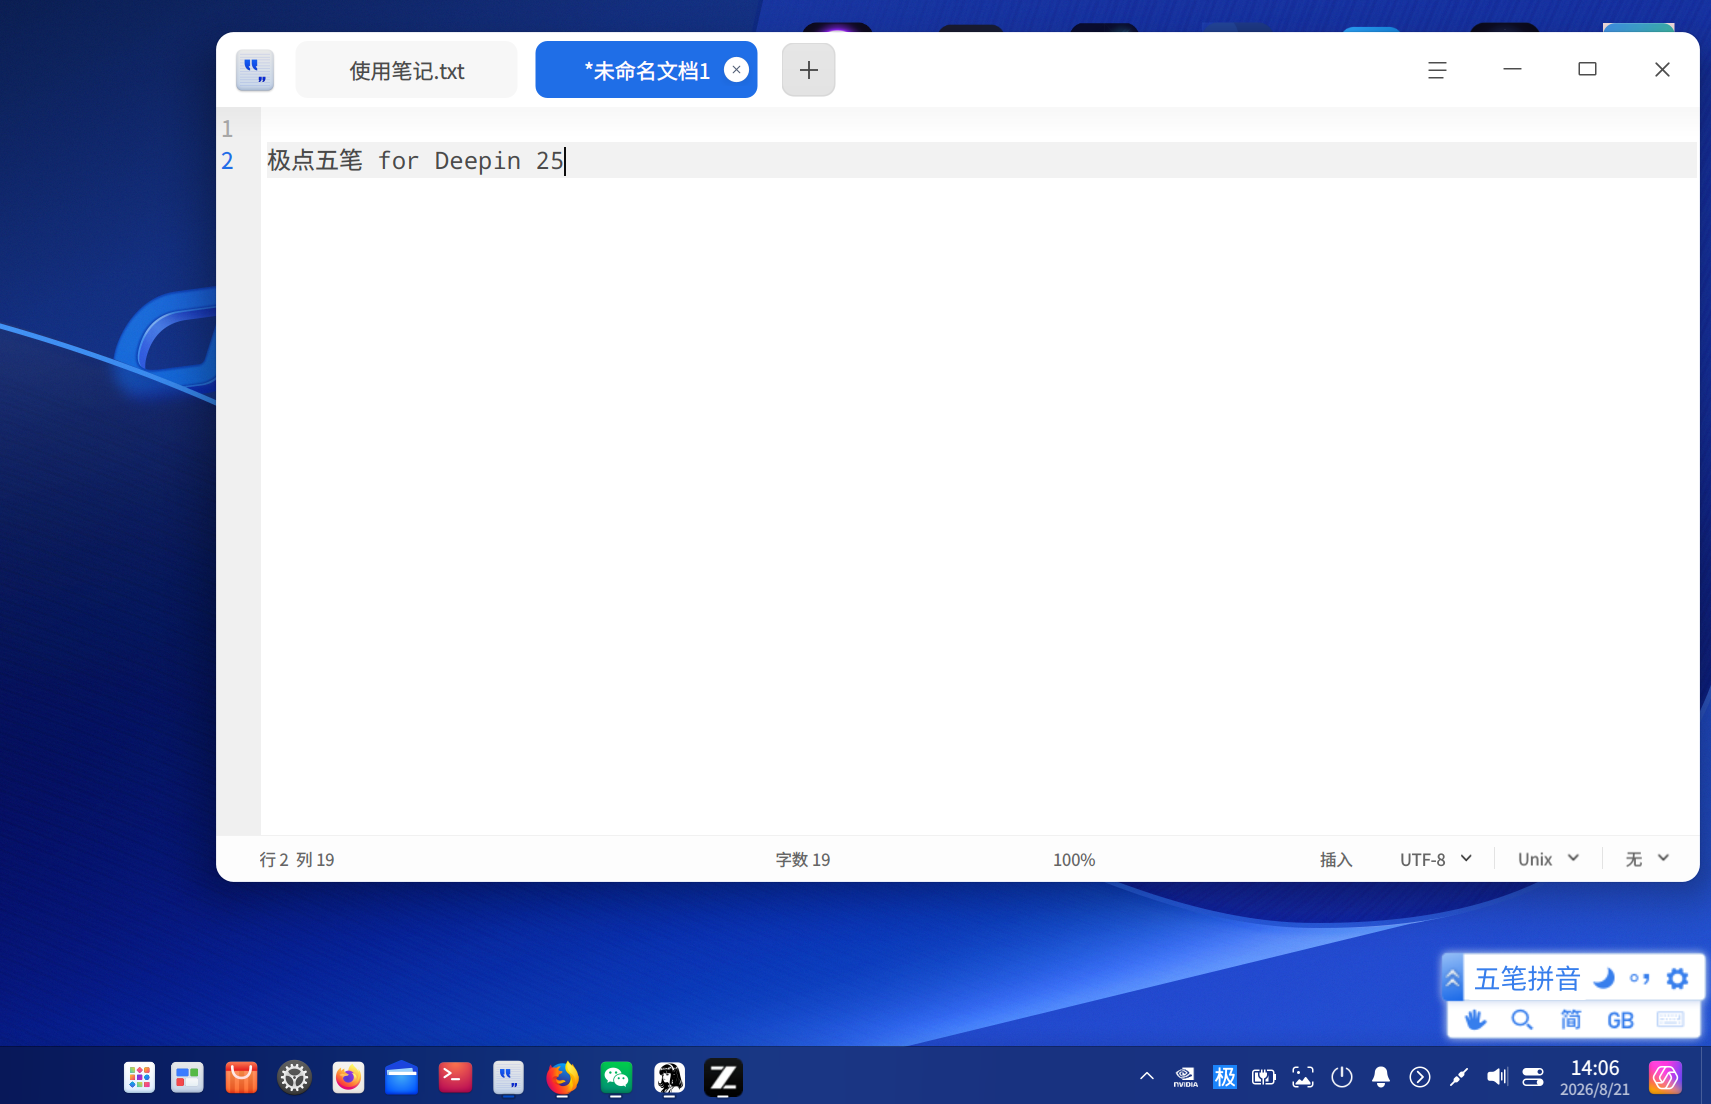Collapse the input method bar chevrons
This screenshot has height=1104, width=1711.
coord(1453,978)
